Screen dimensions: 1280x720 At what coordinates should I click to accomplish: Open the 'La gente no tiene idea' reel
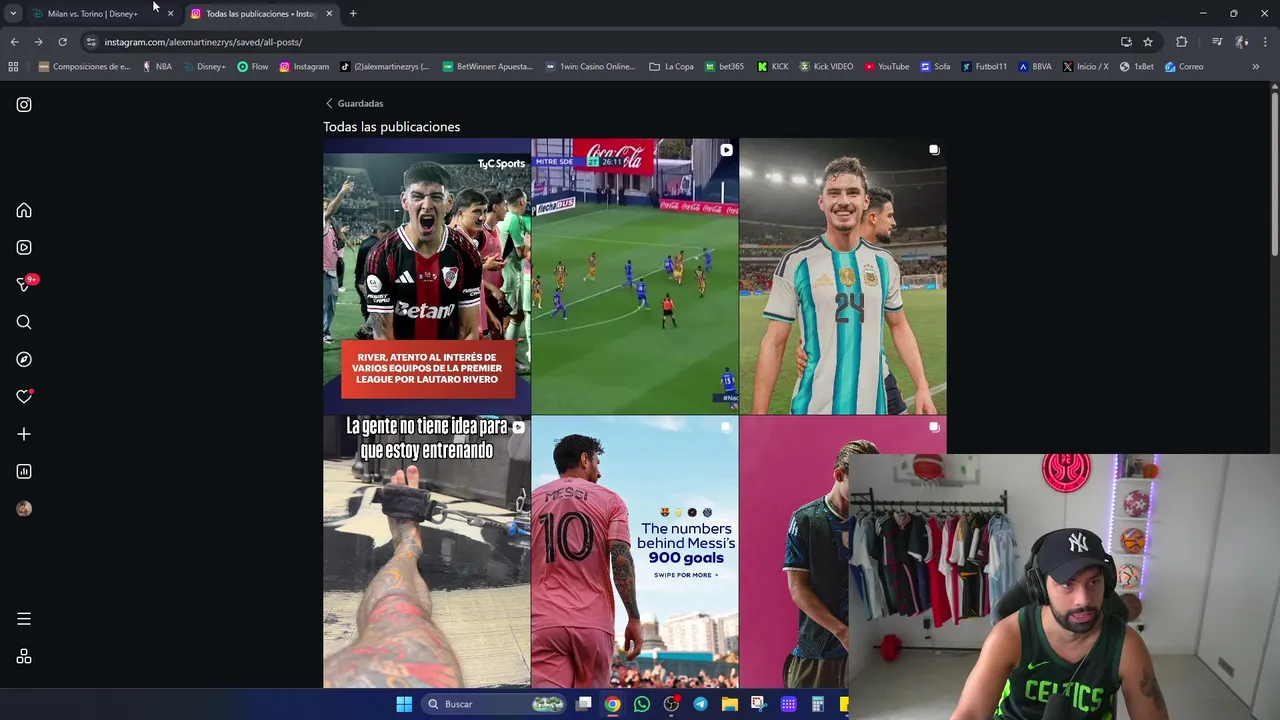click(x=427, y=552)
